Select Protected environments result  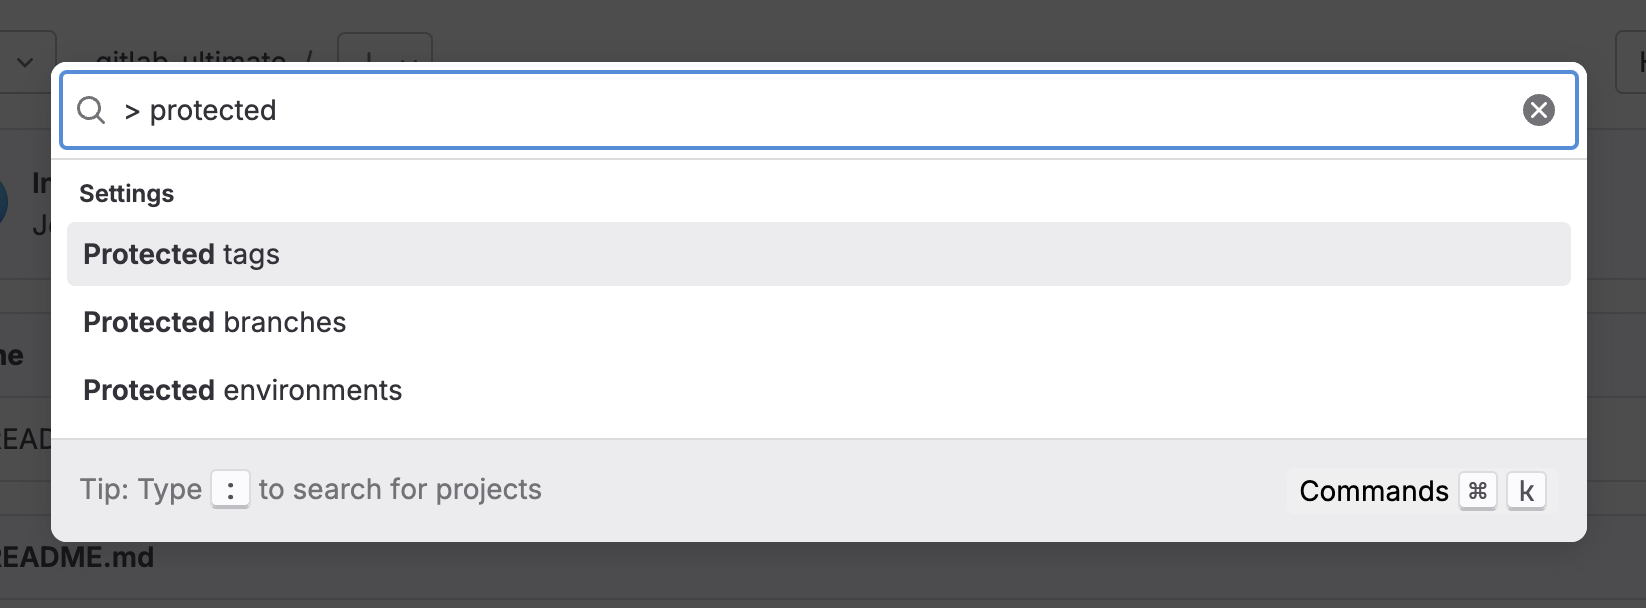click(x=242, y=390)
